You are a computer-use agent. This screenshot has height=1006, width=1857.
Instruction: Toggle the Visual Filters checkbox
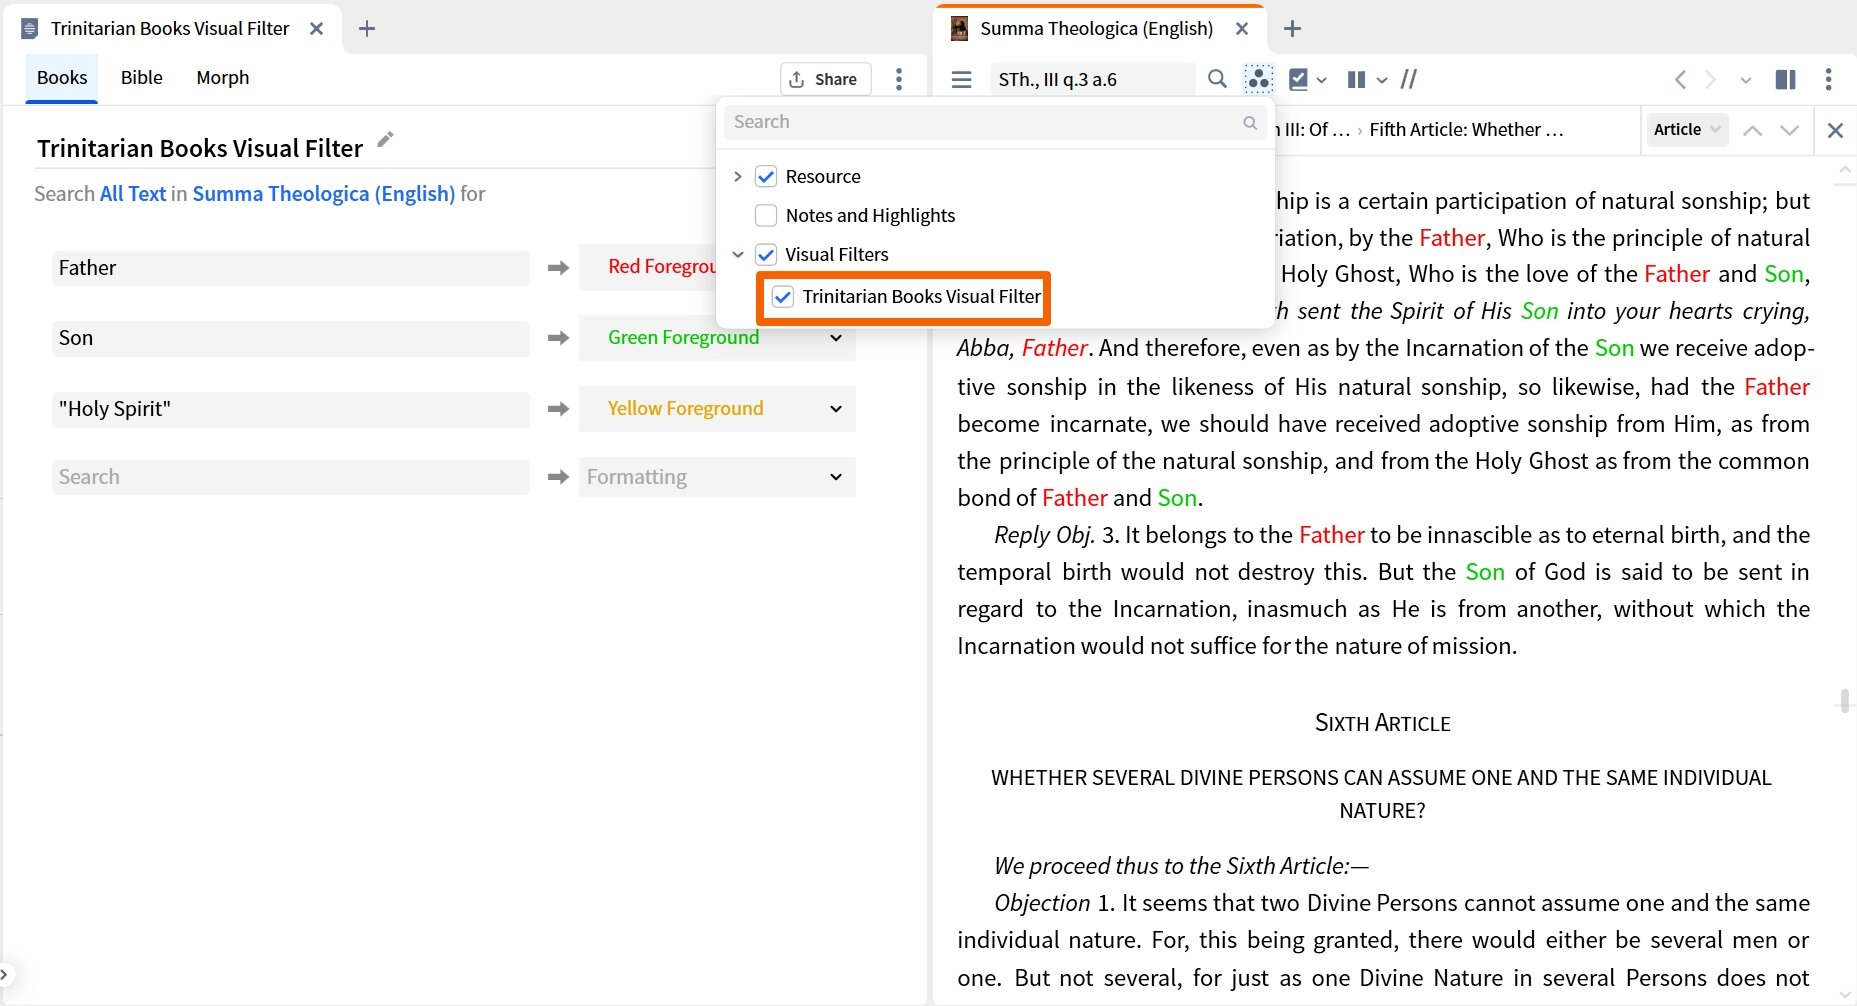pyautogui.click(x=766, y=254)
